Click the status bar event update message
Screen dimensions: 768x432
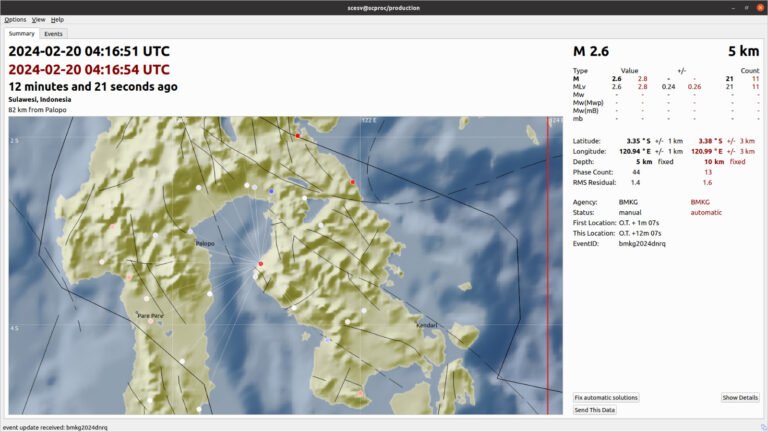click(55, 428)
